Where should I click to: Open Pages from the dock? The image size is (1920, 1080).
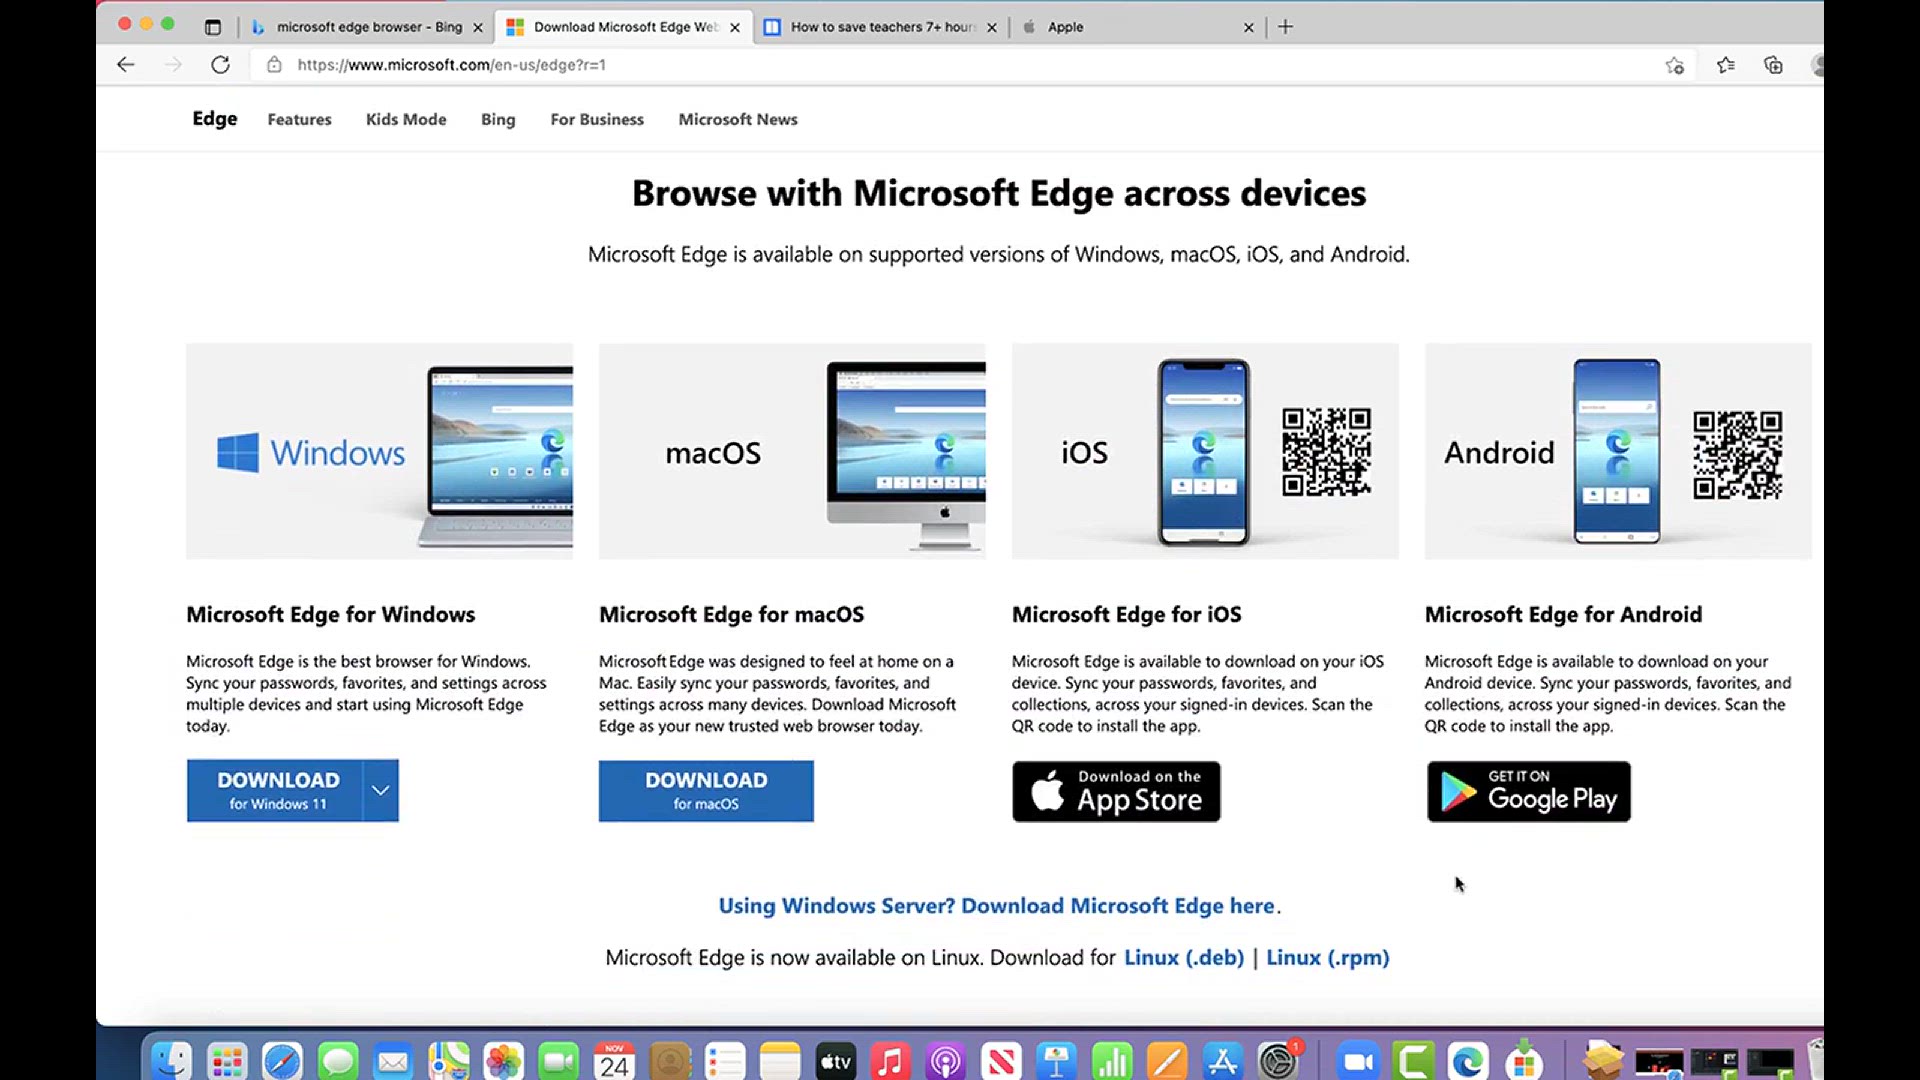point(1167,1061)
